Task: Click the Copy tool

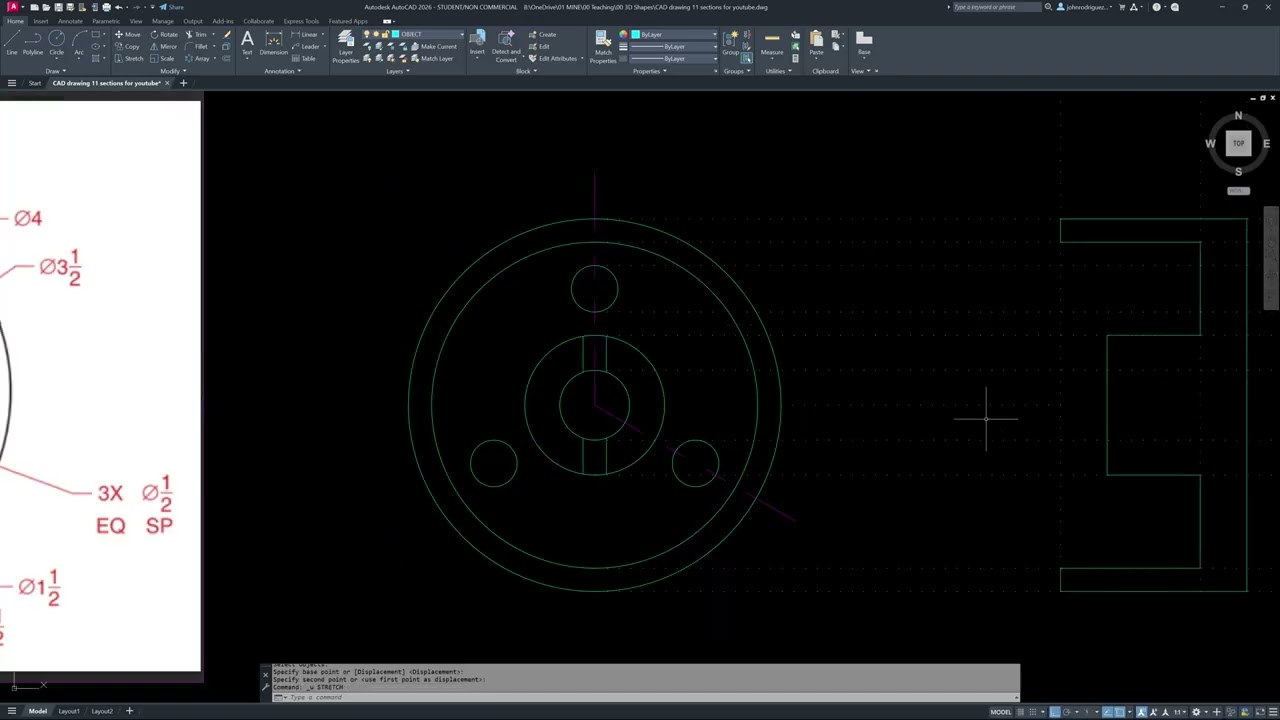Action: tap(127, 46)
